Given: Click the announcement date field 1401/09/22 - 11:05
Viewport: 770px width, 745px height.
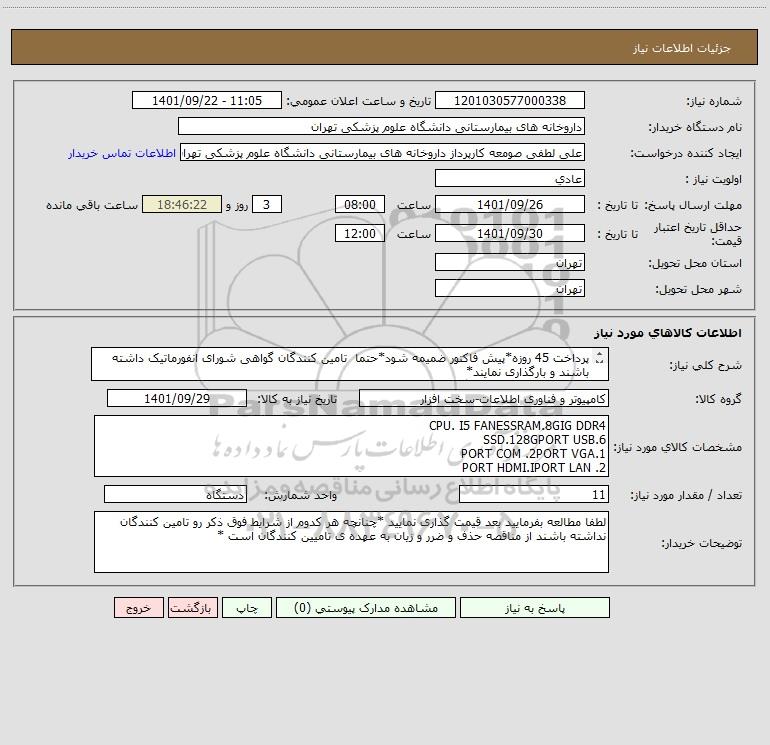Looking at the screenshot, I should pyautogui.click(x=207, y=100).
